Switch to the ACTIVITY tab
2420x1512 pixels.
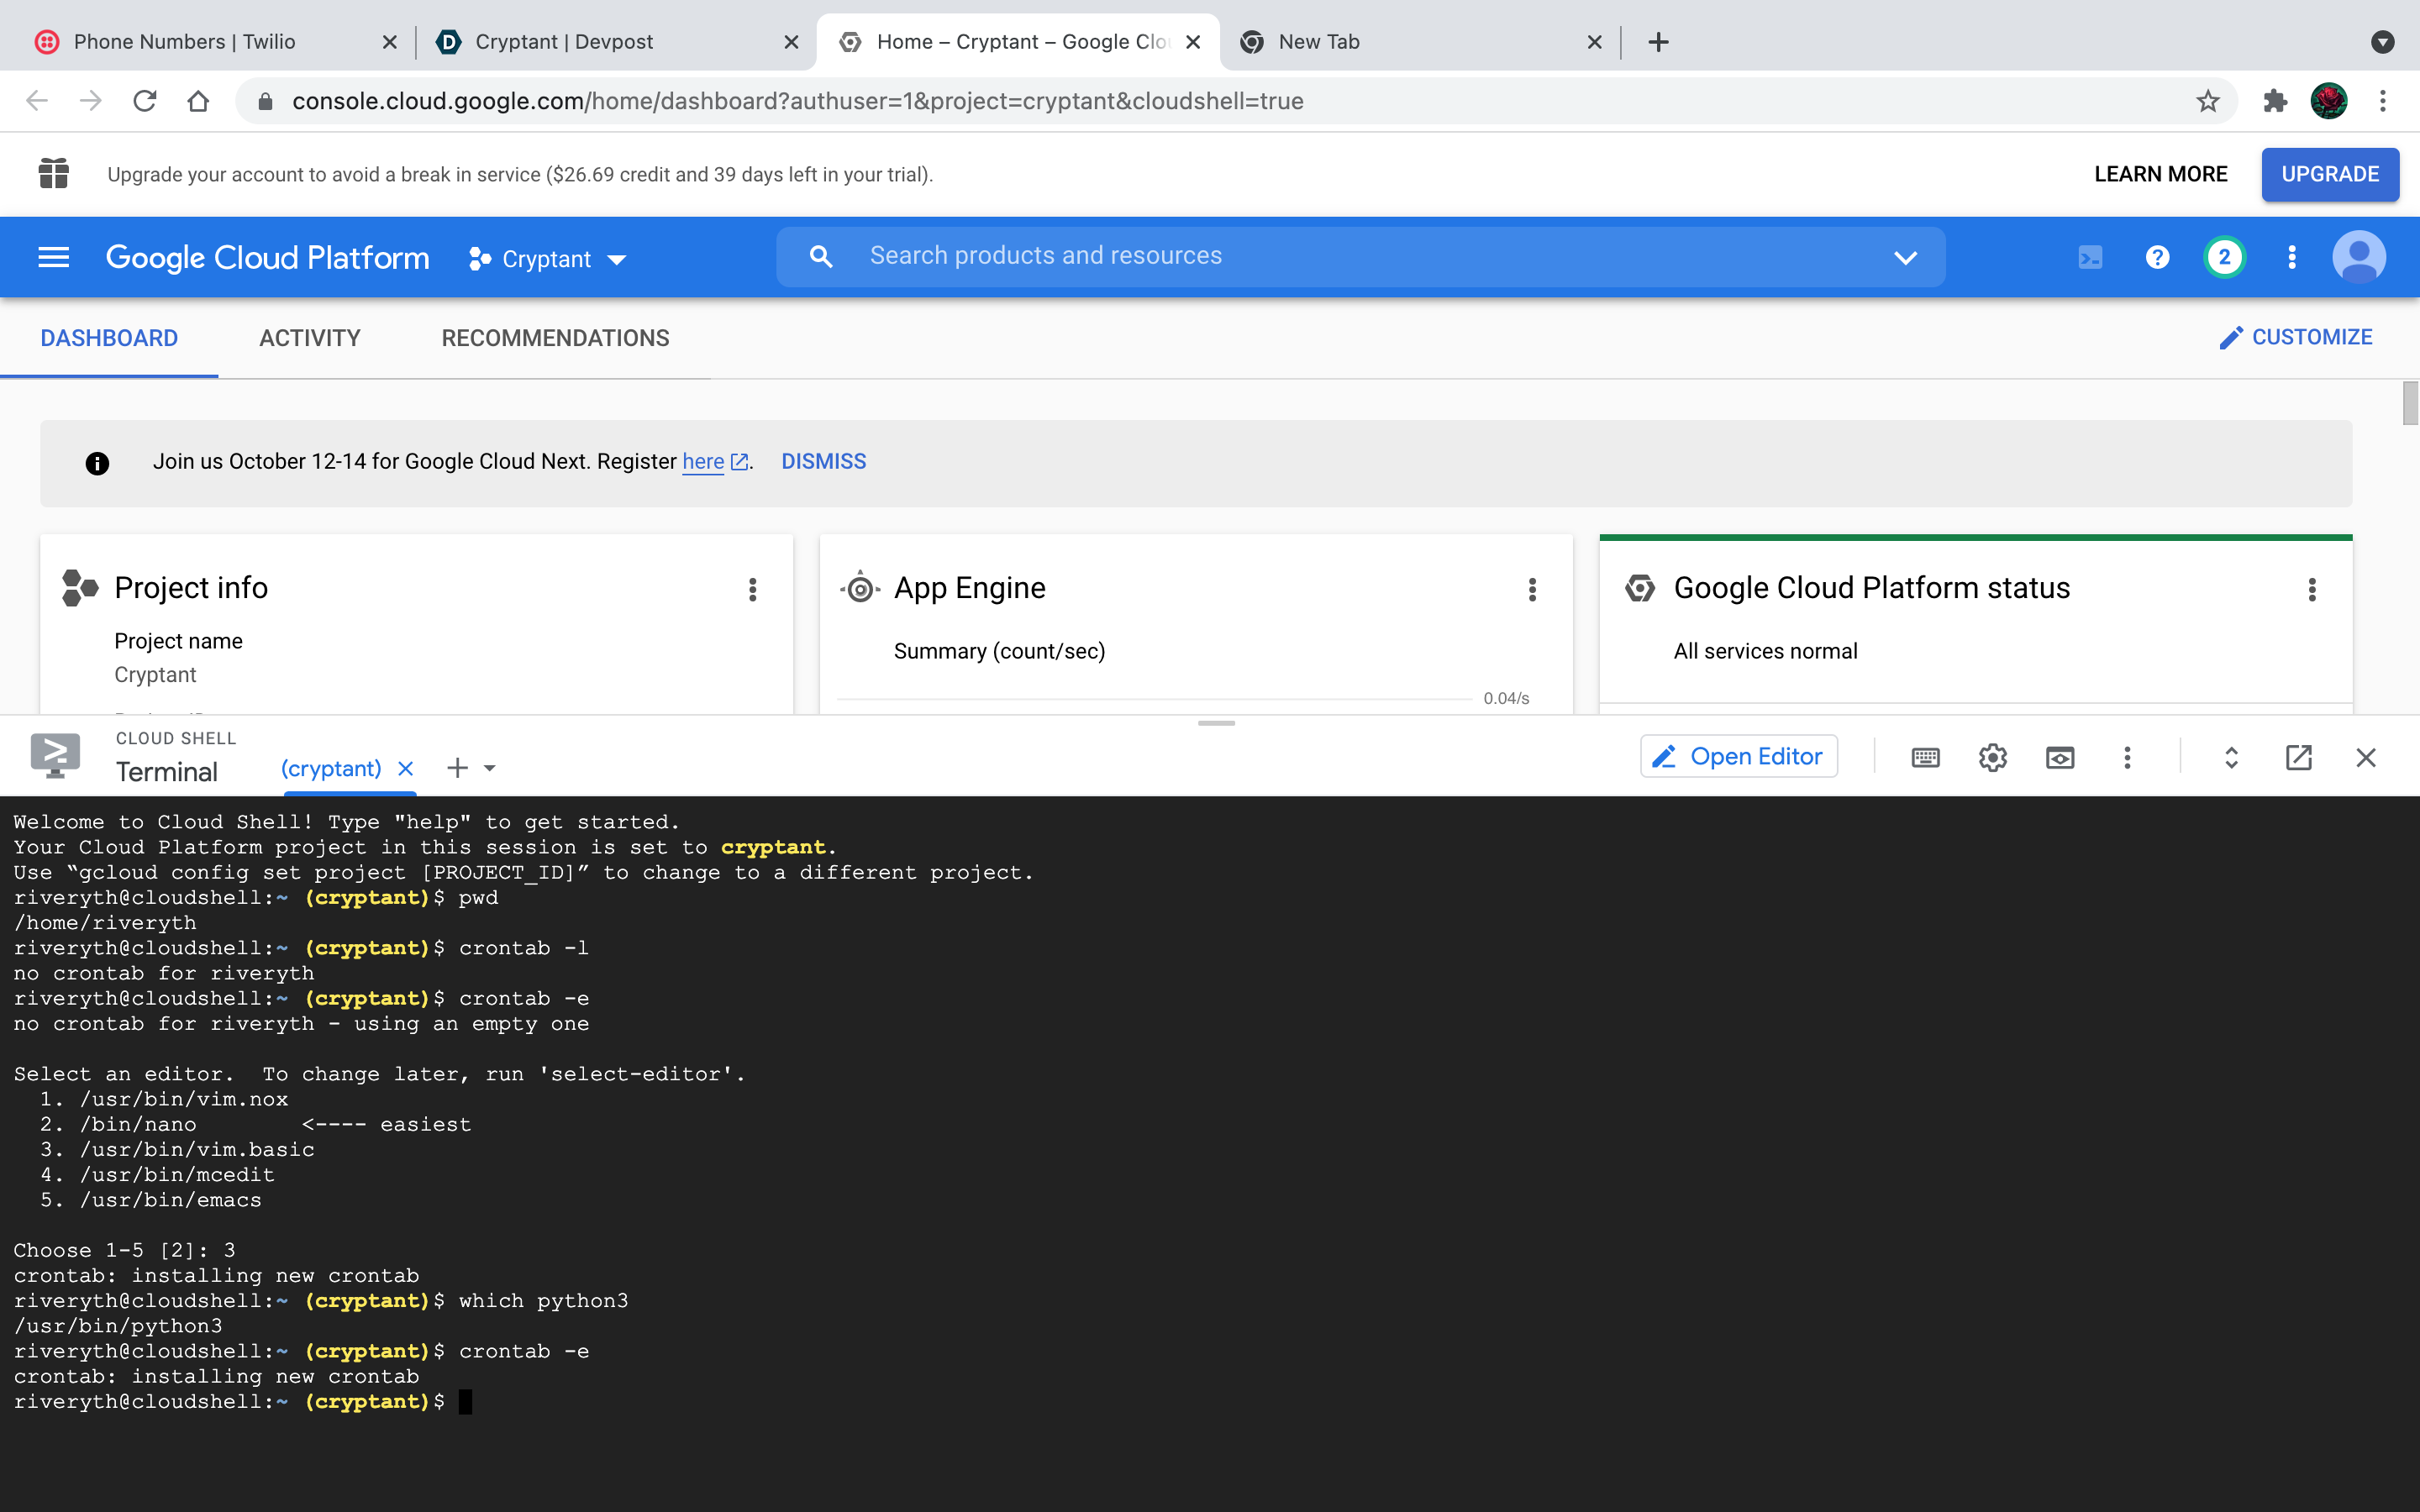309,338
